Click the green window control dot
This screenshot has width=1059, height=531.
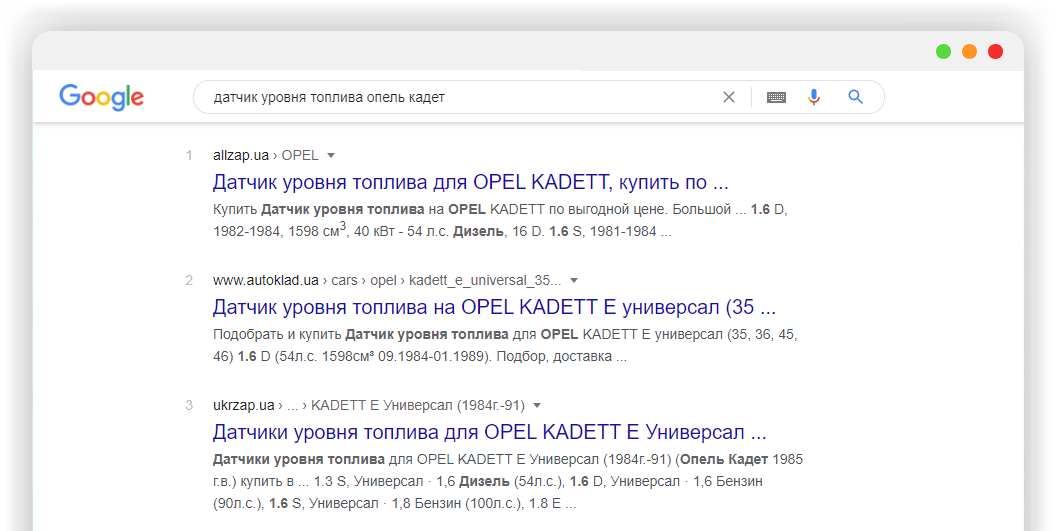[944, 51]
